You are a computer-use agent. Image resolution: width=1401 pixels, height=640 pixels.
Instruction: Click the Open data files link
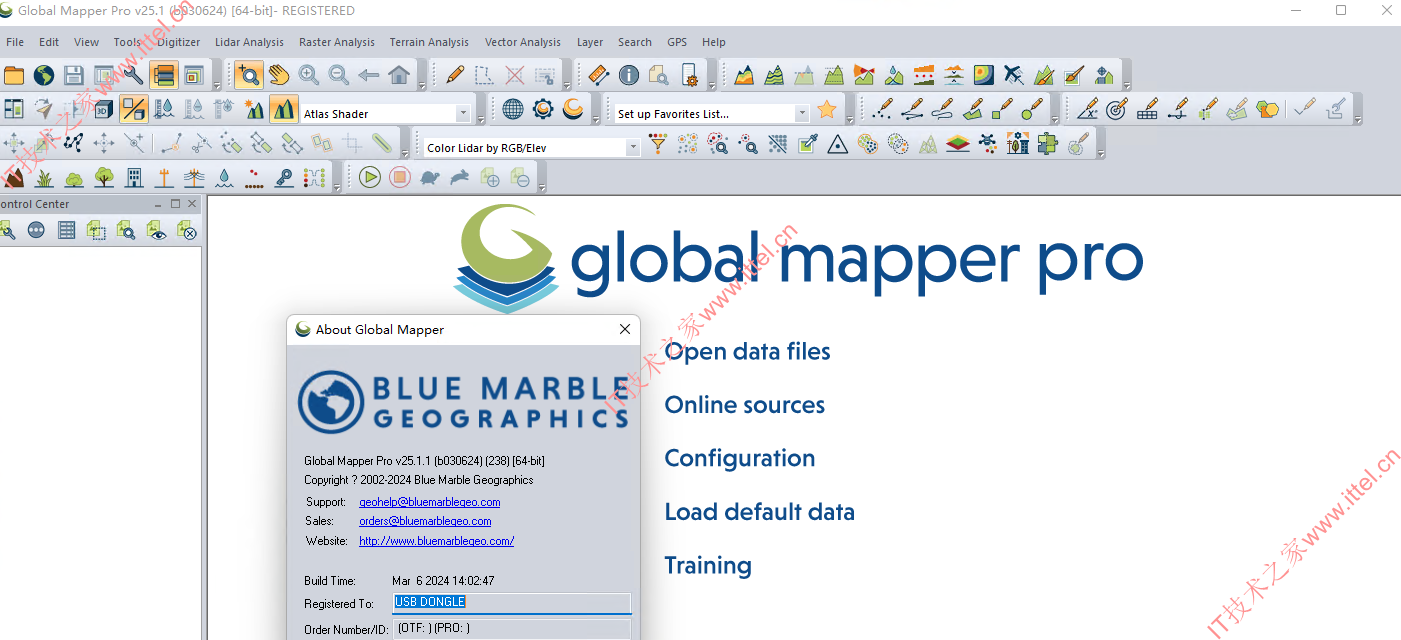pyautogui.click(x=748, y=352)
